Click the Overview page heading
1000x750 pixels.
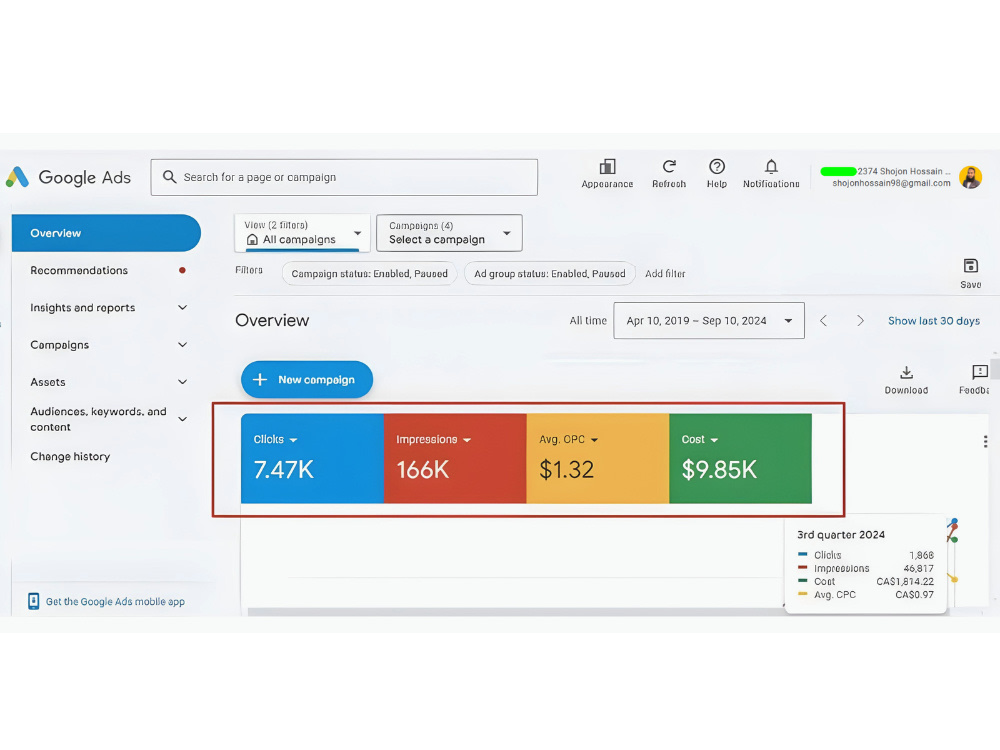click(x=272, y=321)
